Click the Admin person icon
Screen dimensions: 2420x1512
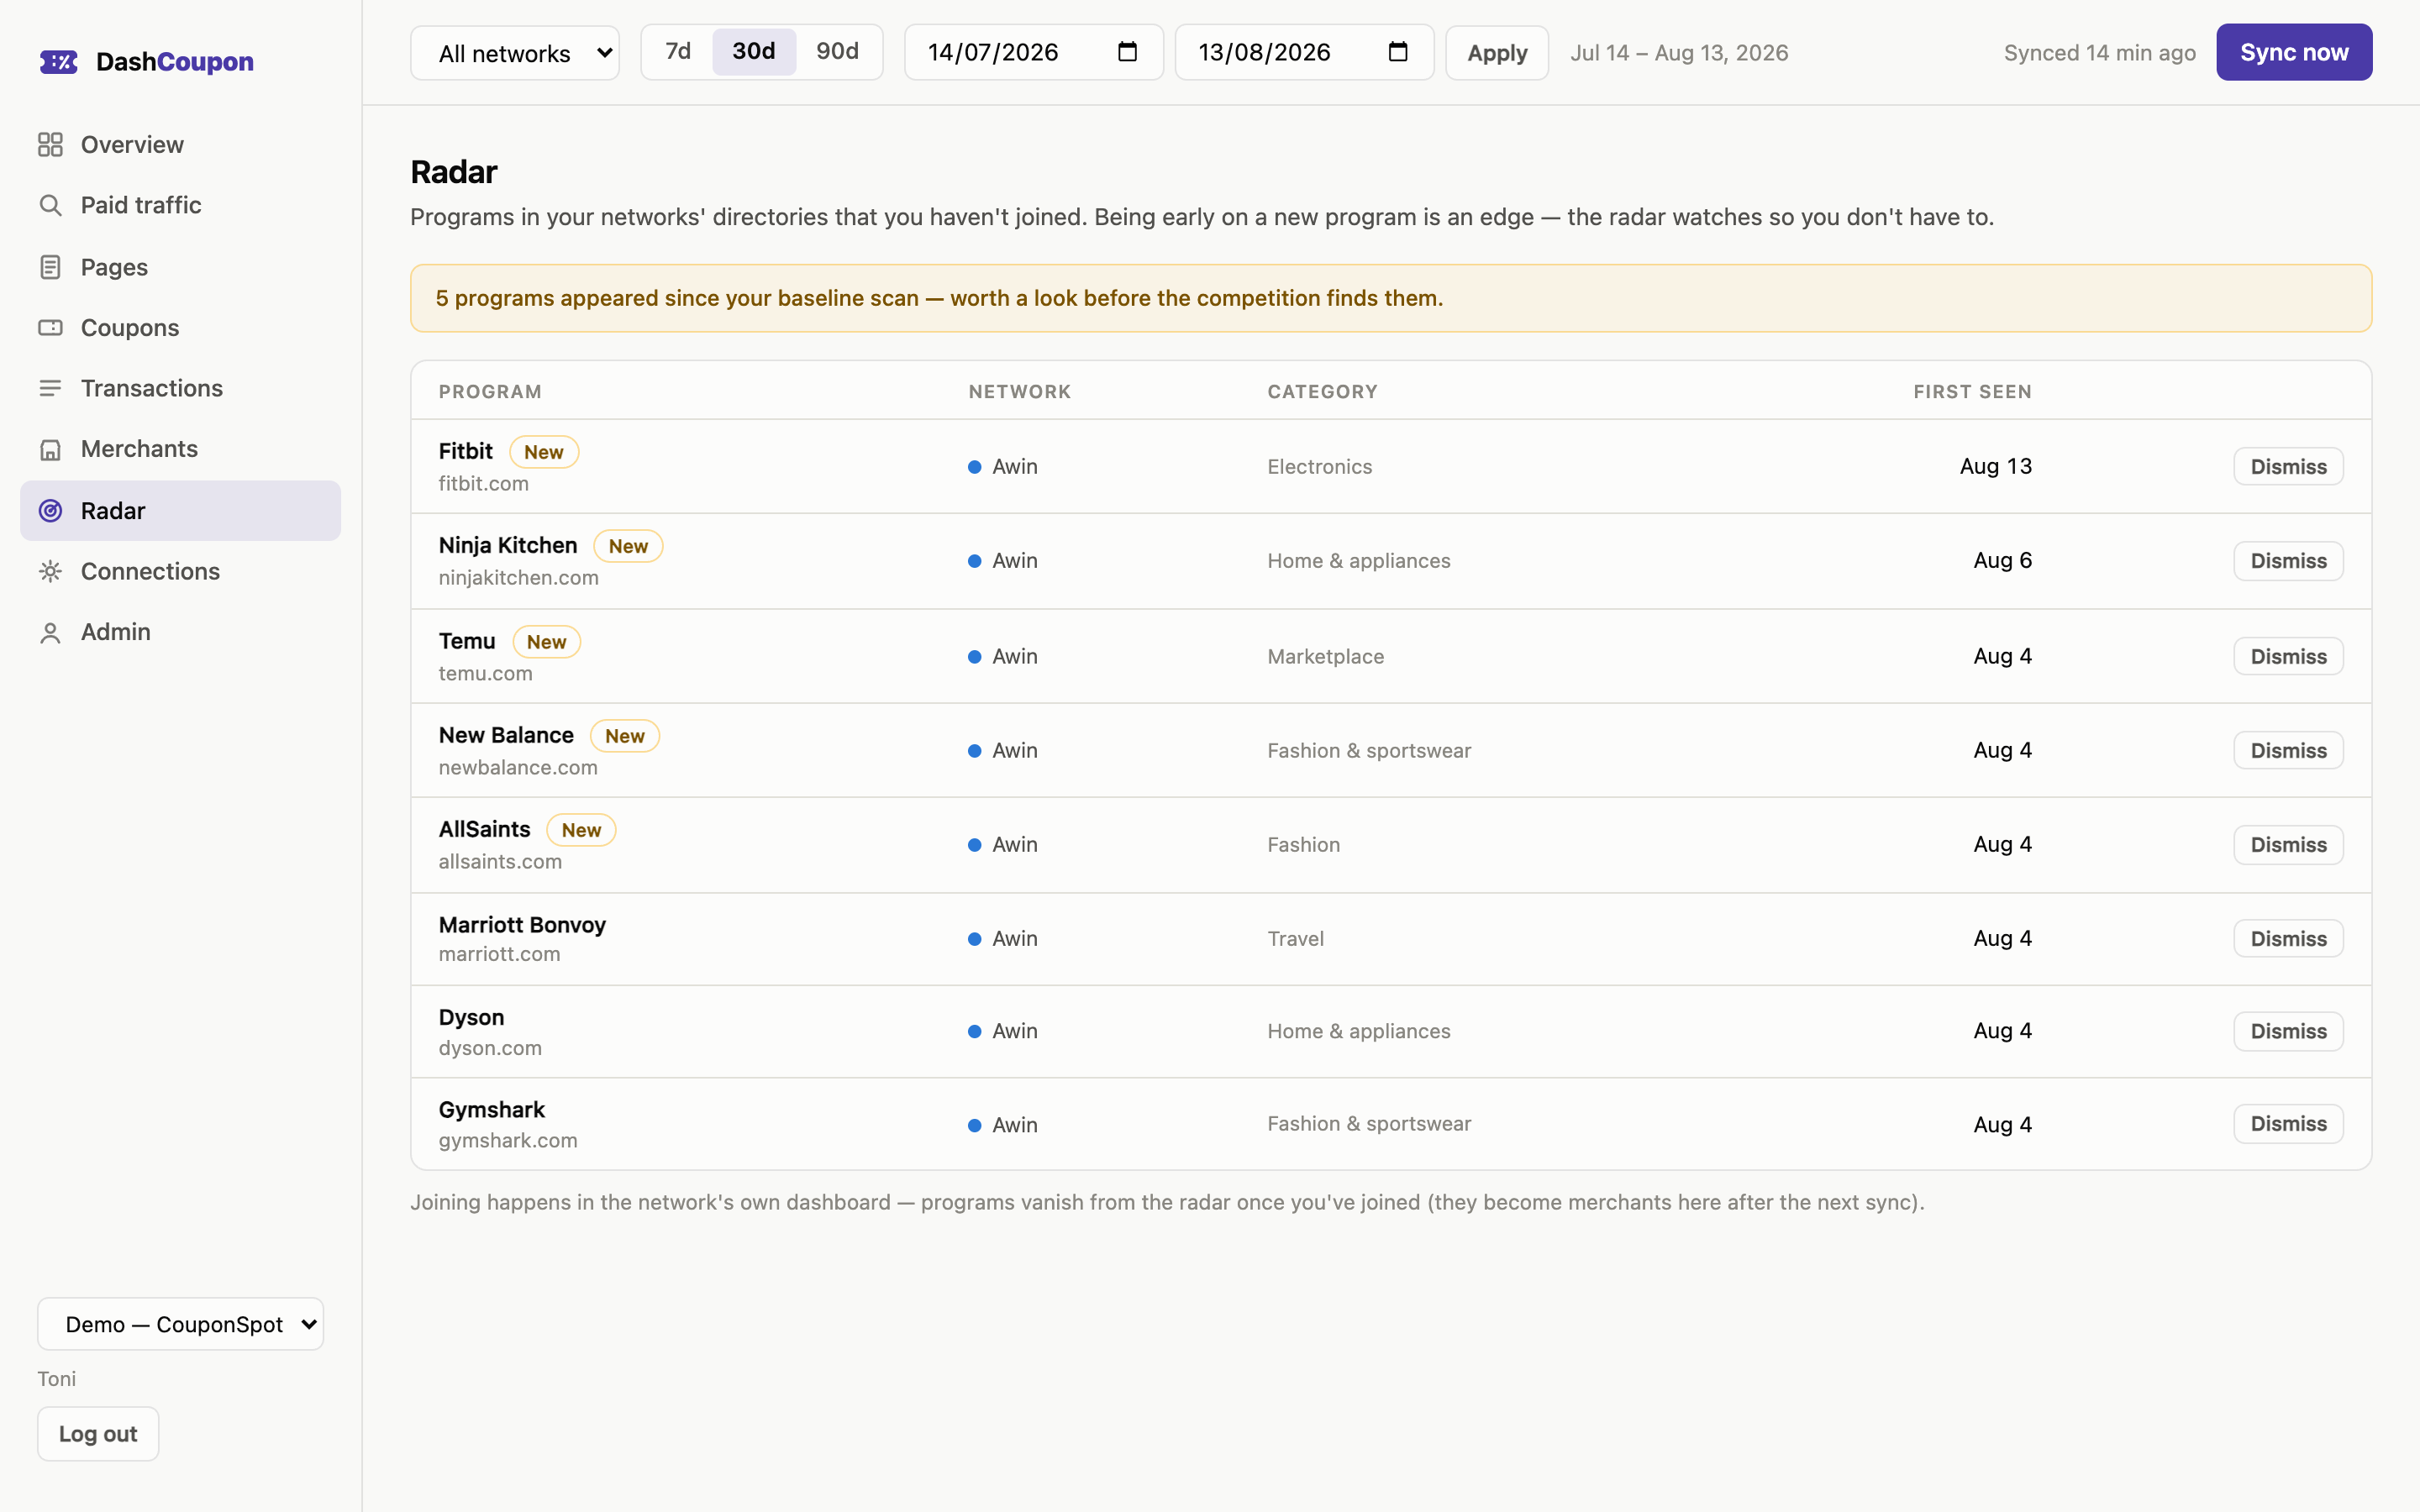point(50,632)
